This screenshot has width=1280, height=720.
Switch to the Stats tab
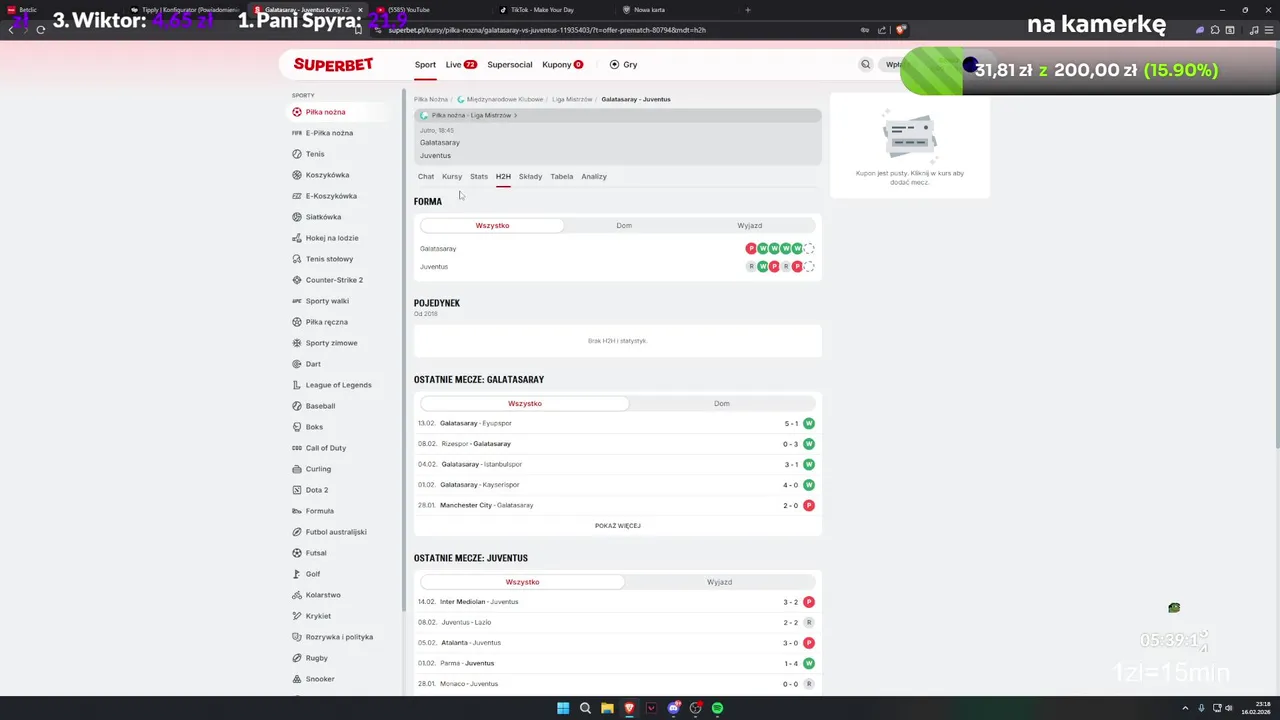pos(479,177)
